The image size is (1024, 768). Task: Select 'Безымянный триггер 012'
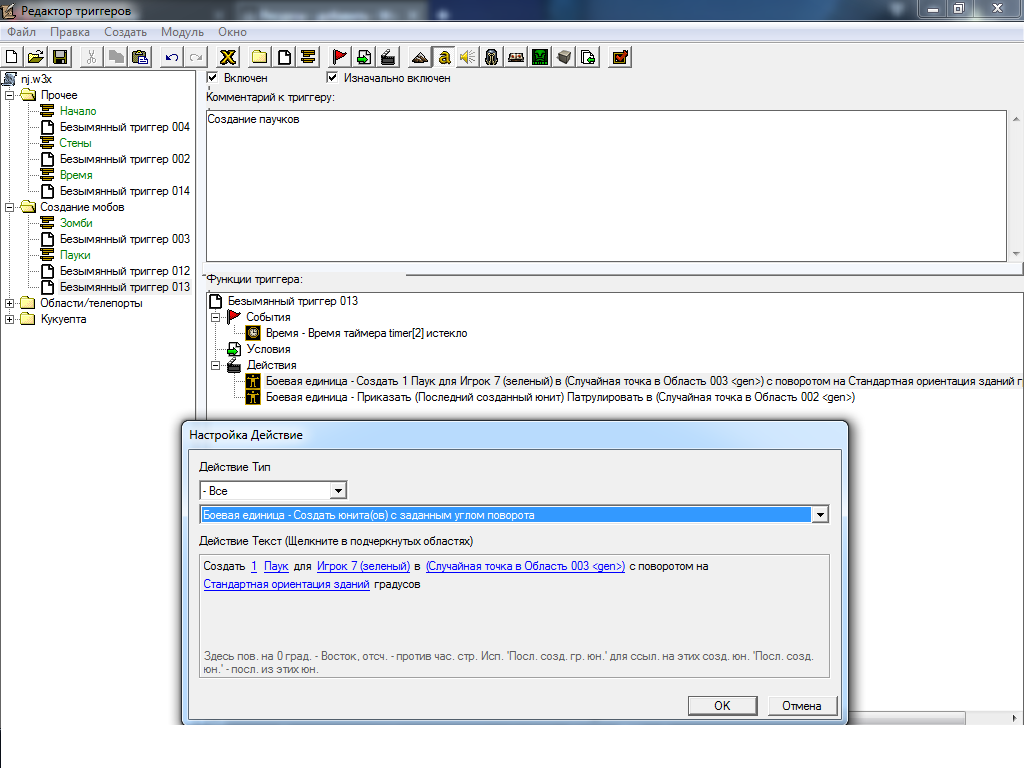click(x=125, y=271)
